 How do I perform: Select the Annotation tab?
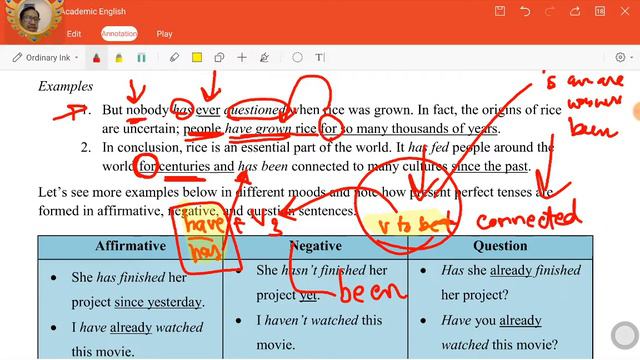click(119, 34)
